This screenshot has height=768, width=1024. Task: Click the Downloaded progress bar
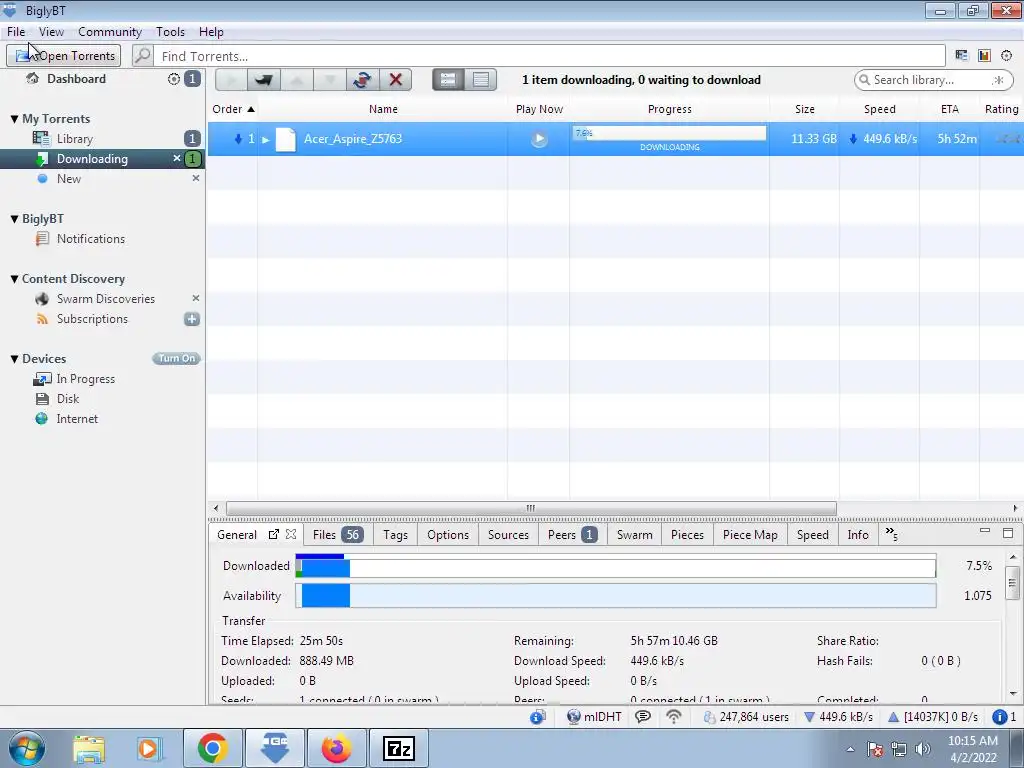click(x=616, y=566)
